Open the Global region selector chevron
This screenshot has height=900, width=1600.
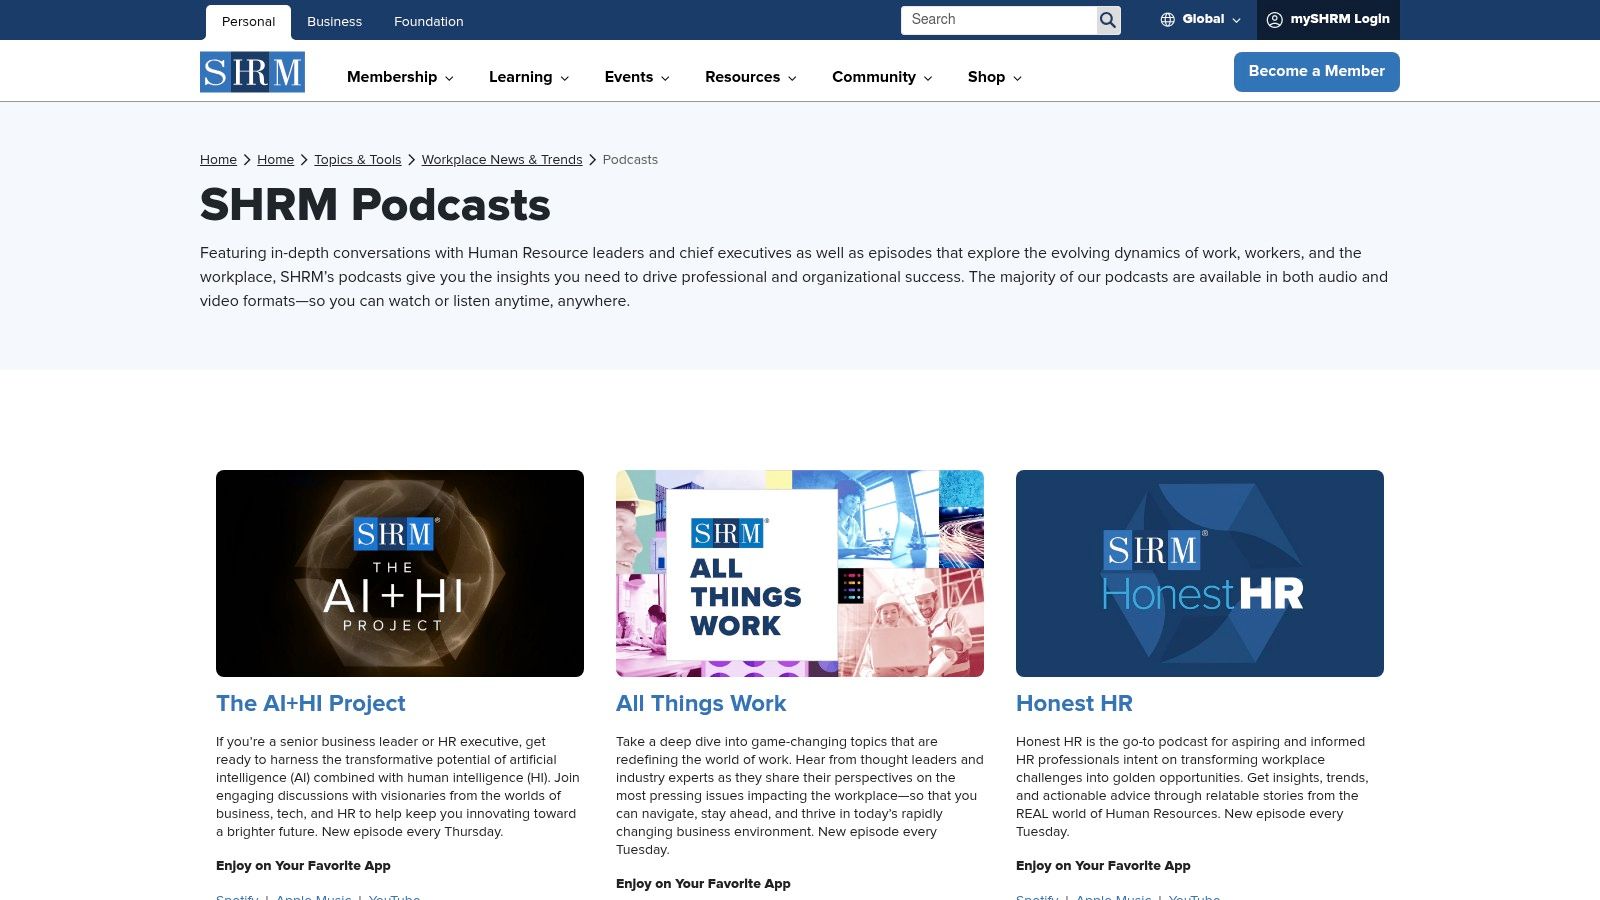[1238, 19]
